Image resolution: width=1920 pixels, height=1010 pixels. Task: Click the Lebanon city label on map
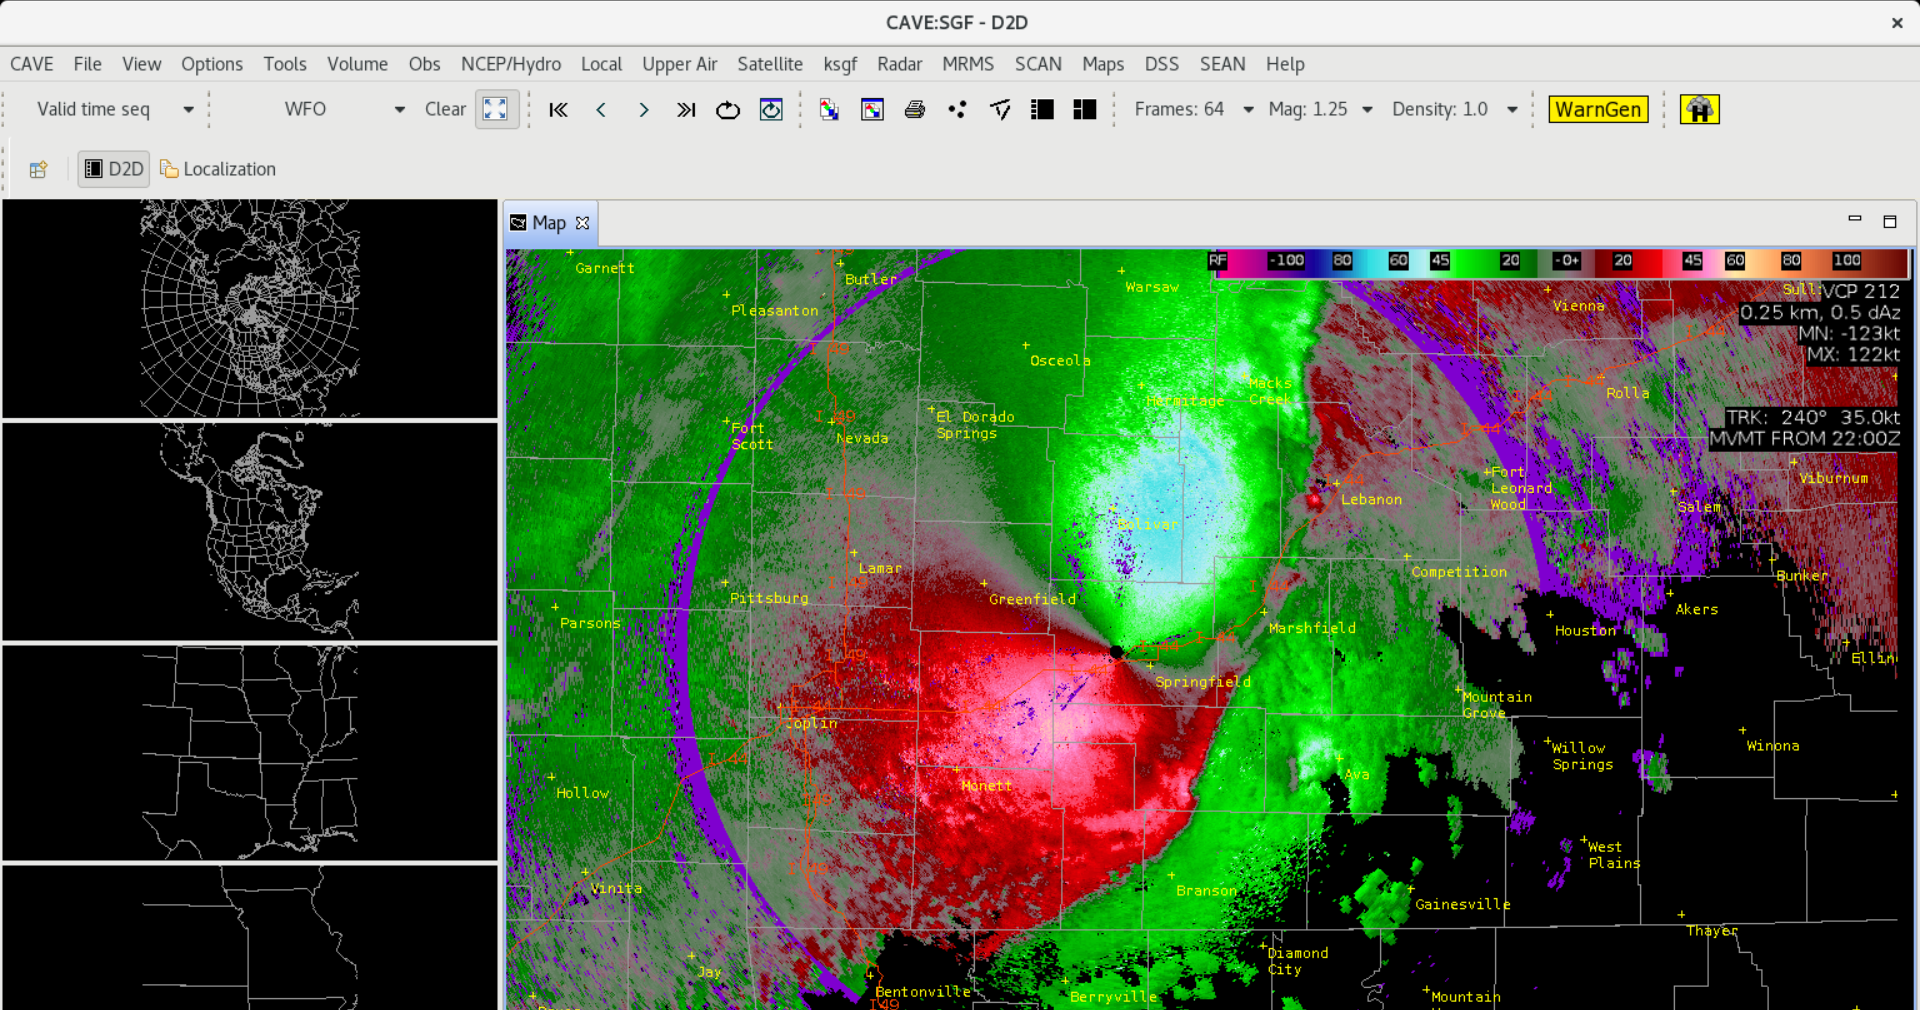click(1371, 499)
